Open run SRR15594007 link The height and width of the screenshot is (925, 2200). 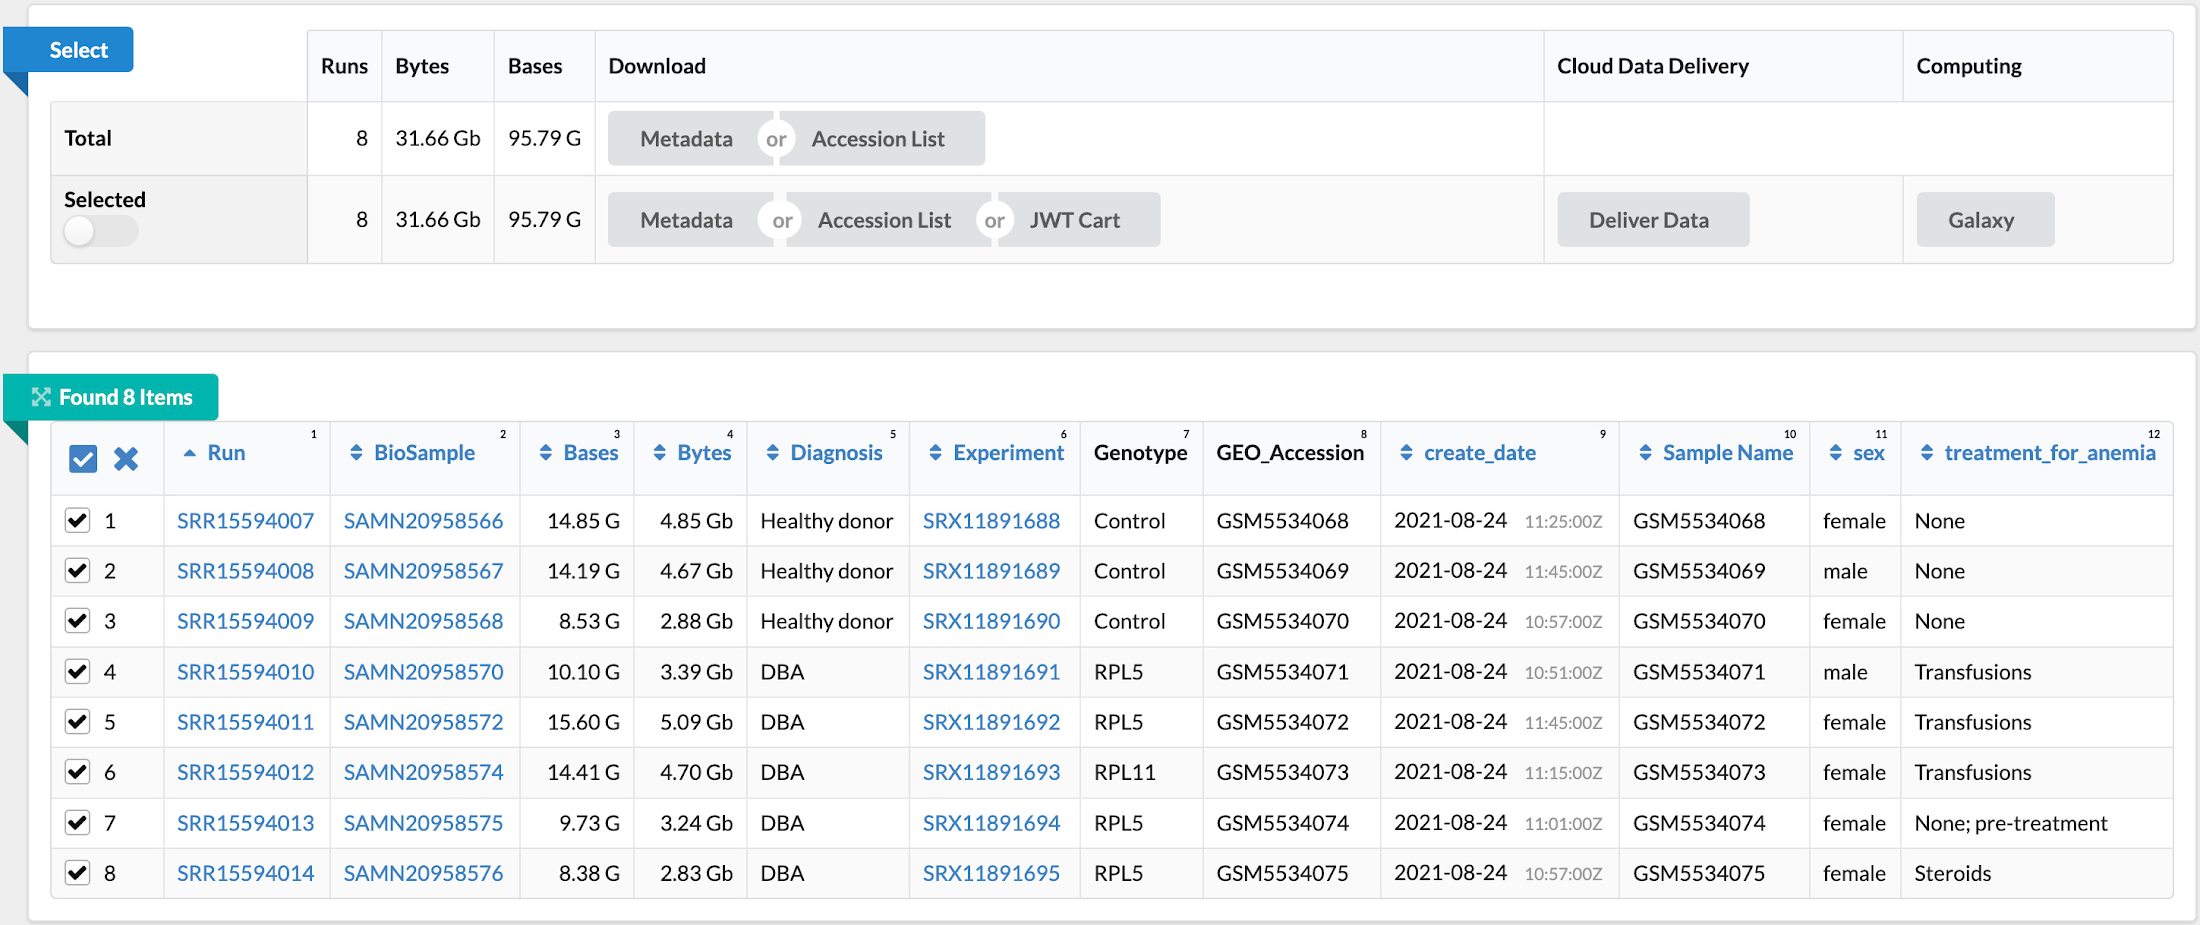tap(245, 521)
